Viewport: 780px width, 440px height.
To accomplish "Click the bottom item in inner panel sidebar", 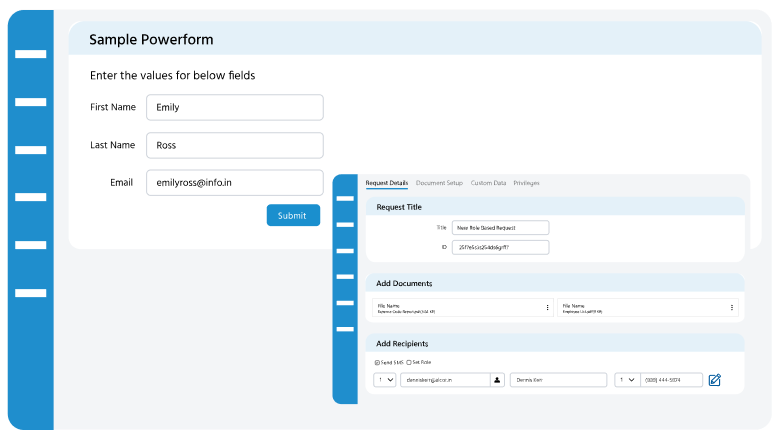I will tap(345, 328).
